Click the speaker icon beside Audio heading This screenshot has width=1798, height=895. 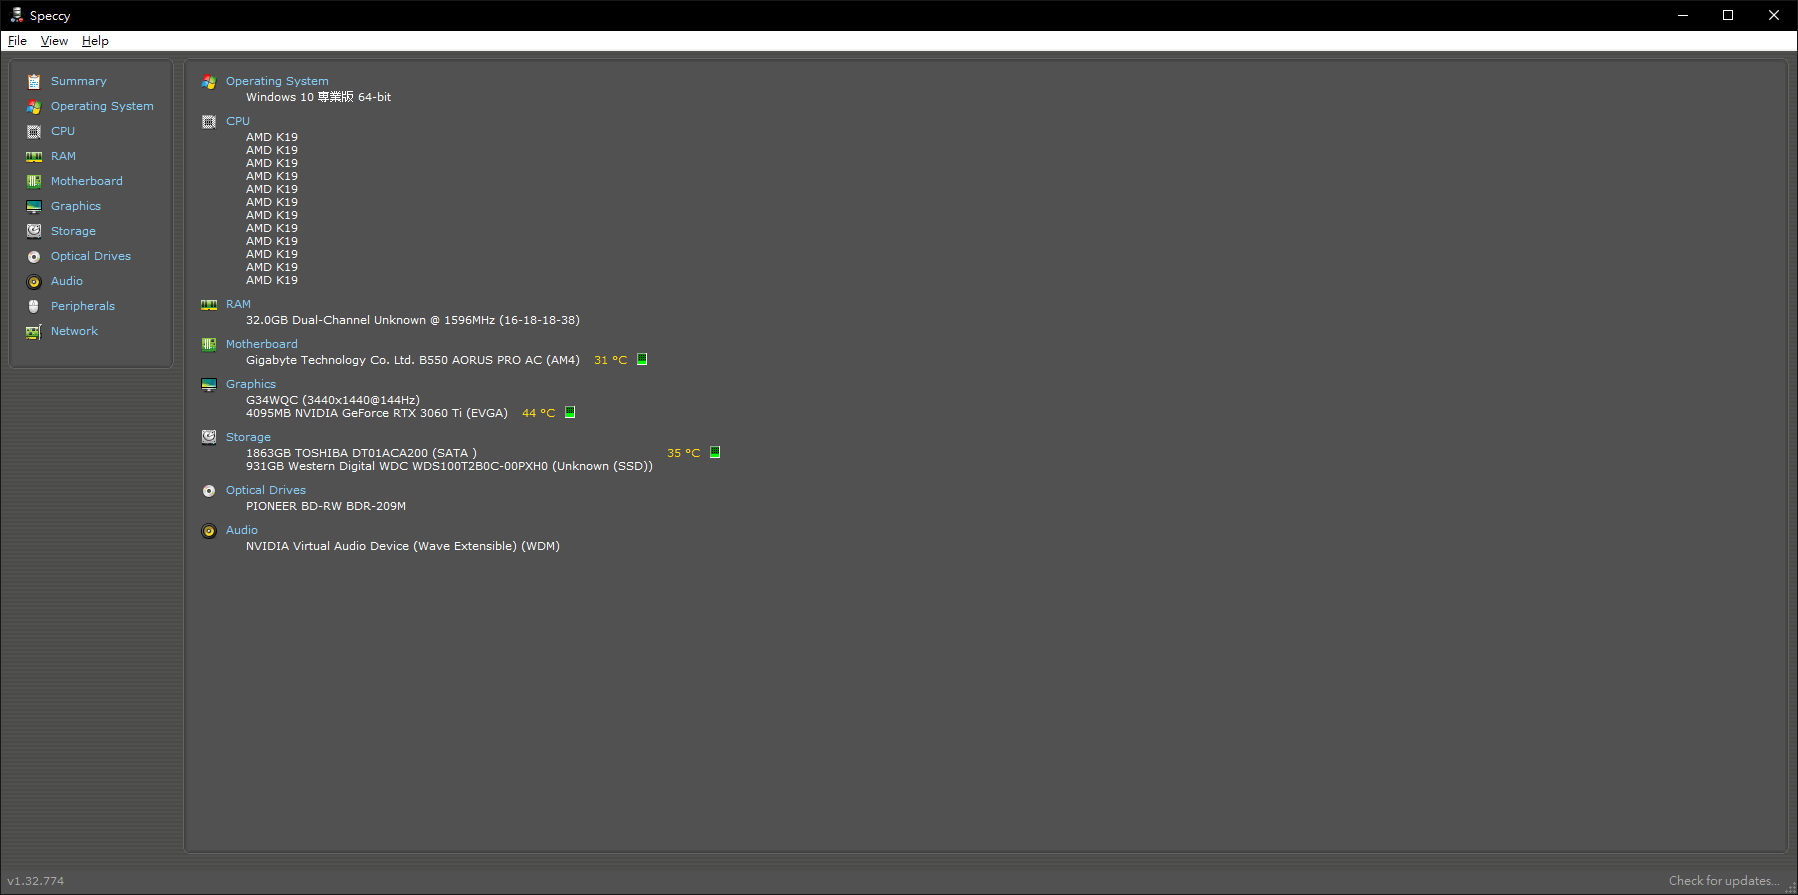[209, 531]
